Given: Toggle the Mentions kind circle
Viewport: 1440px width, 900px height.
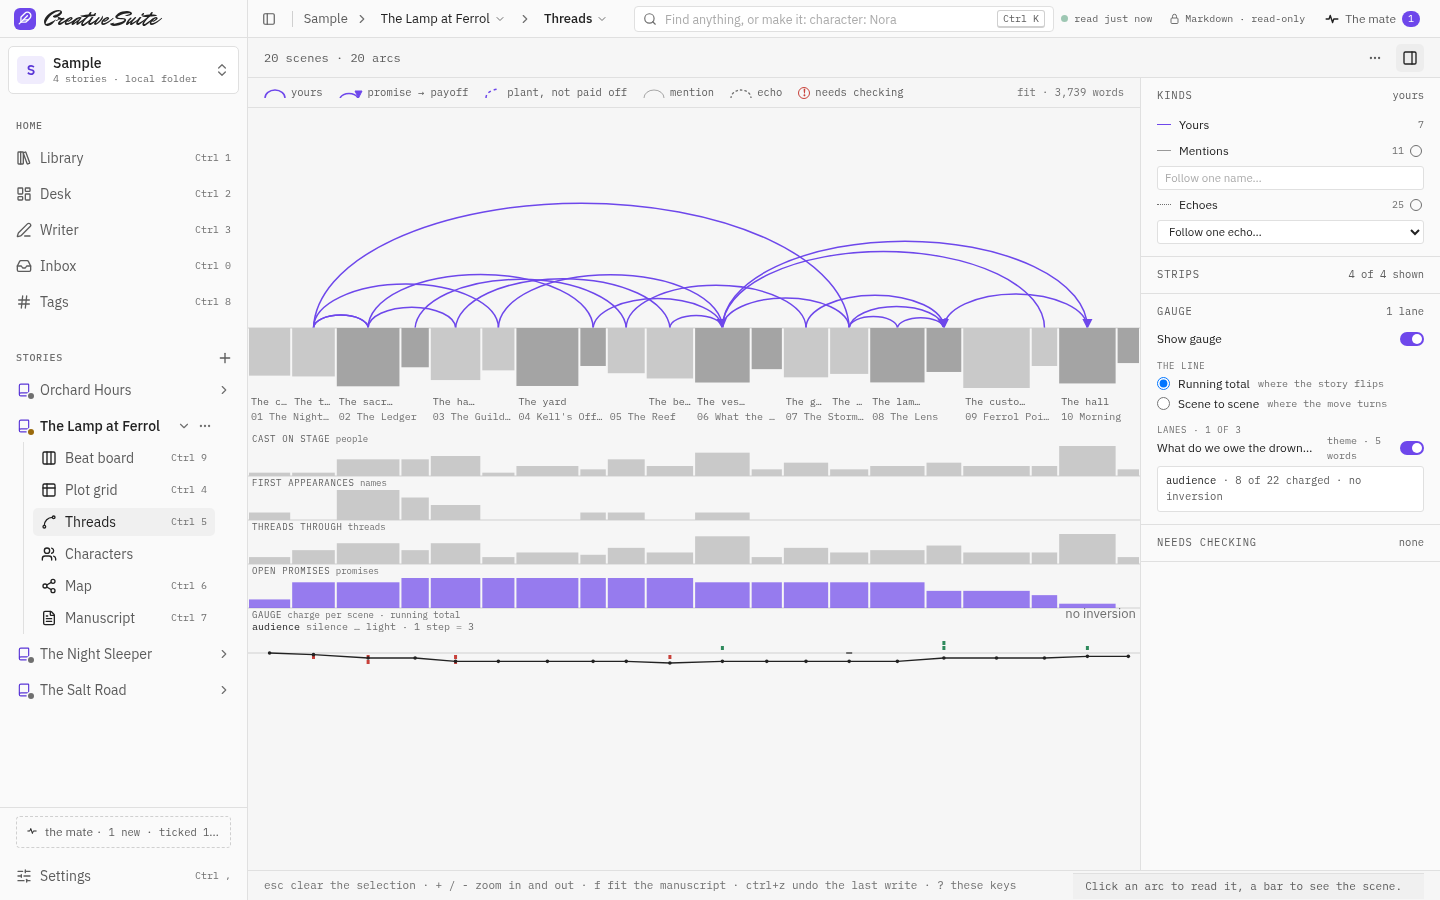Looking at the screenshot, I should click(x=1416, y=151).
